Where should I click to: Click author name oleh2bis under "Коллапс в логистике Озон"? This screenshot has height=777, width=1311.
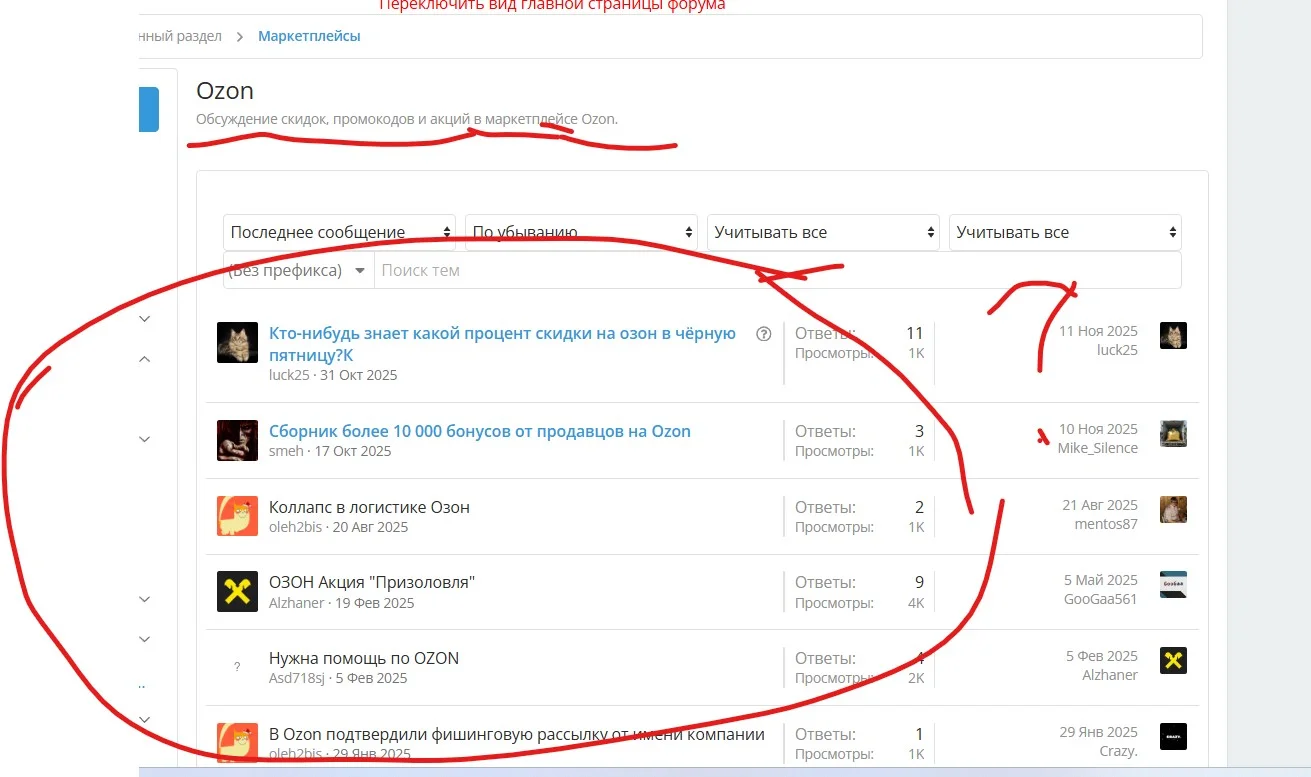tap(295, 527)
